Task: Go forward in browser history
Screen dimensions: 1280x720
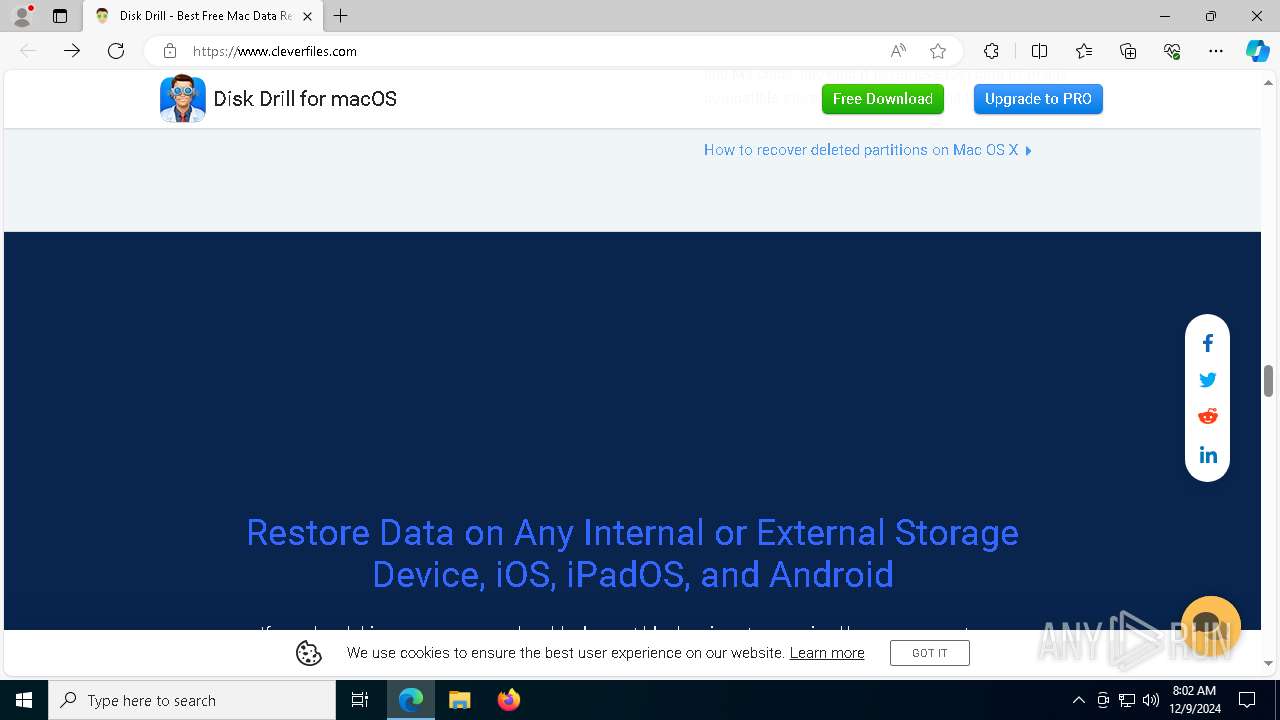Action: tap(72, 51)
